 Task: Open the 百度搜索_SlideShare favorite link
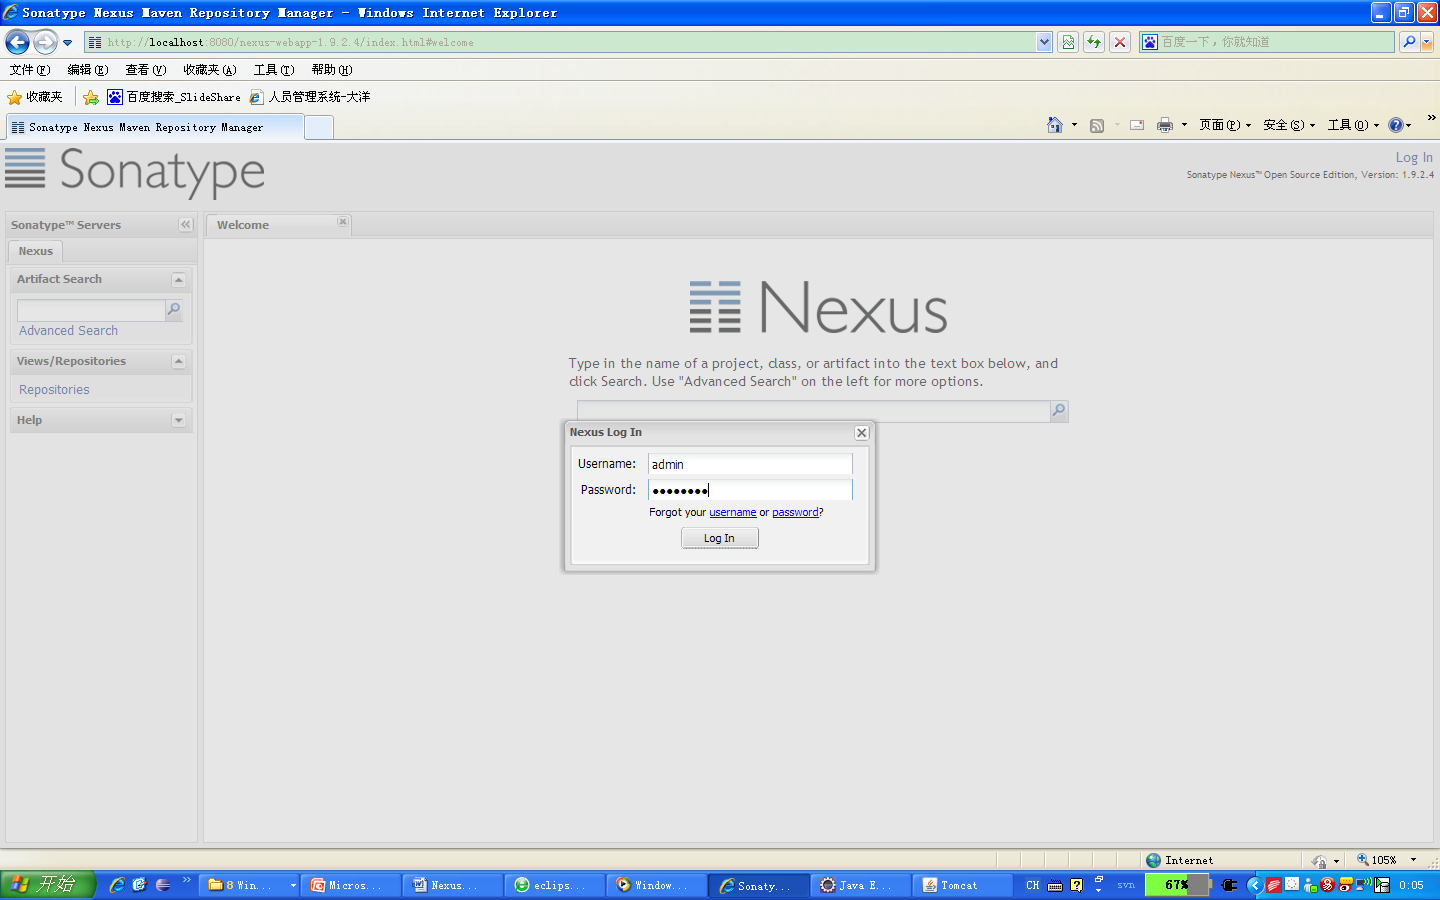tap(174, 97)
